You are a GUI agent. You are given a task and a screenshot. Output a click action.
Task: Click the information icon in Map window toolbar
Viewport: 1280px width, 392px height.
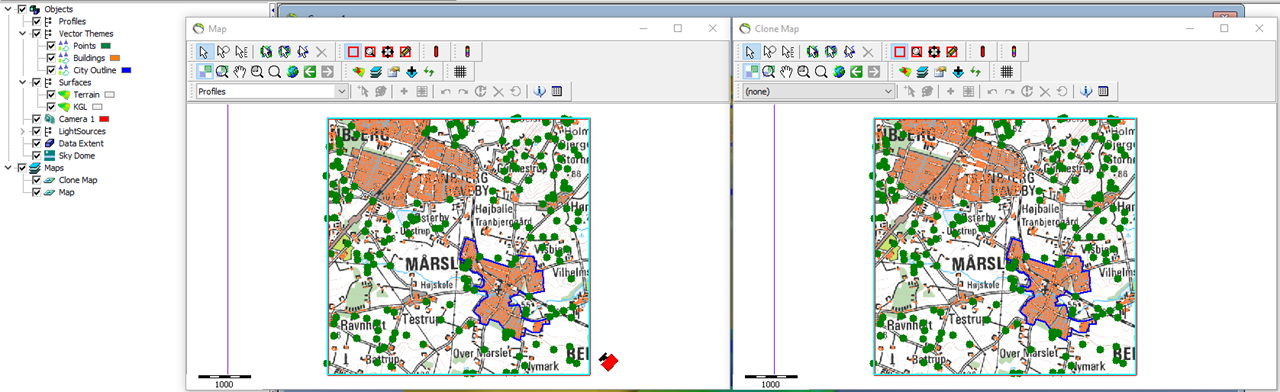pyautogui.click(x=539, y=91)
